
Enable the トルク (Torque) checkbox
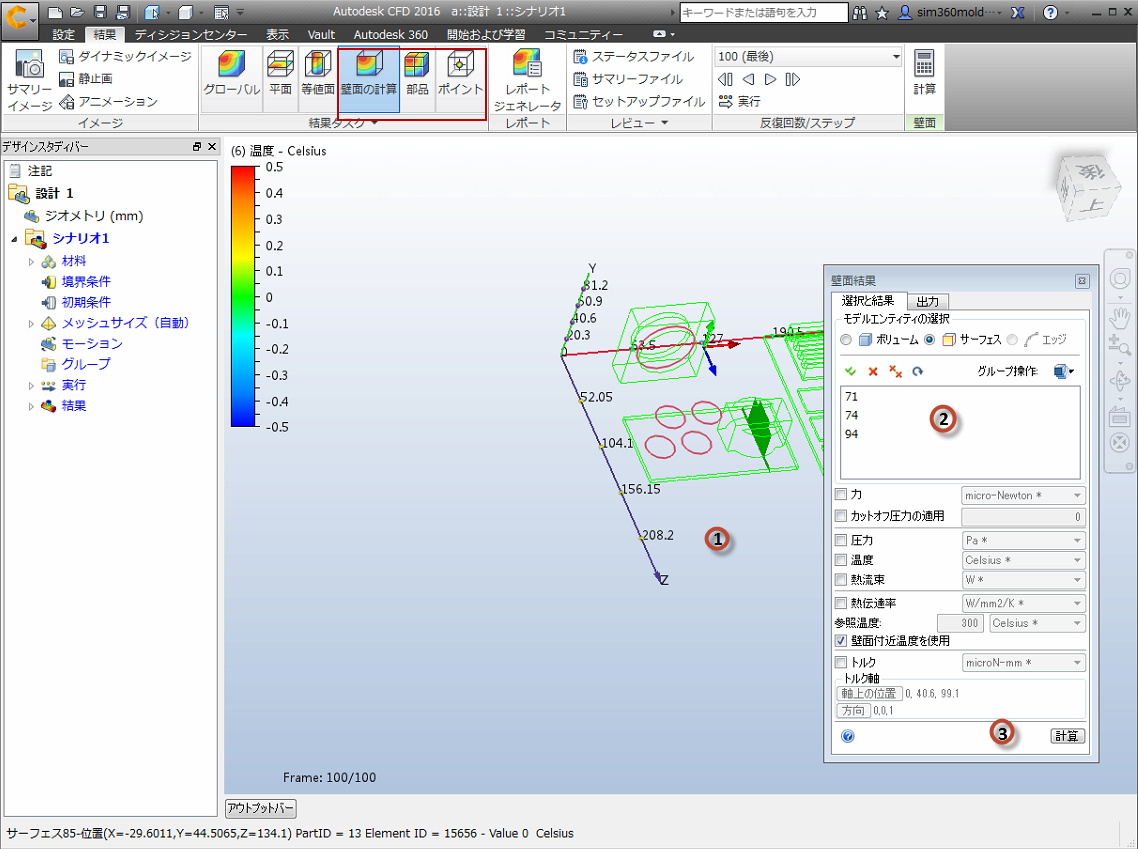841,662
